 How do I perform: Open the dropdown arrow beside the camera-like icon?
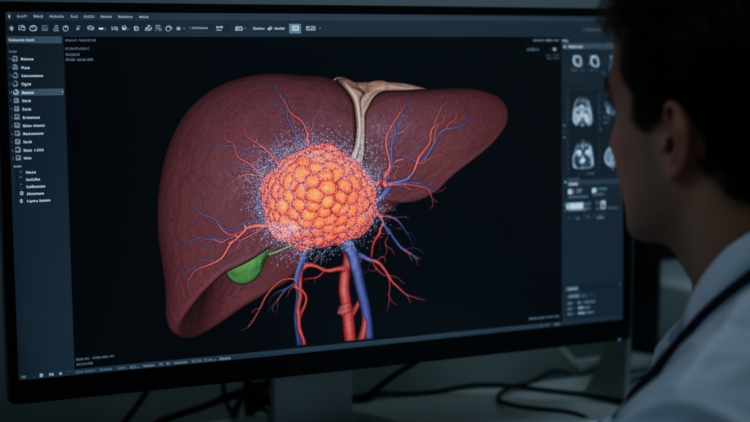point(245,29)
